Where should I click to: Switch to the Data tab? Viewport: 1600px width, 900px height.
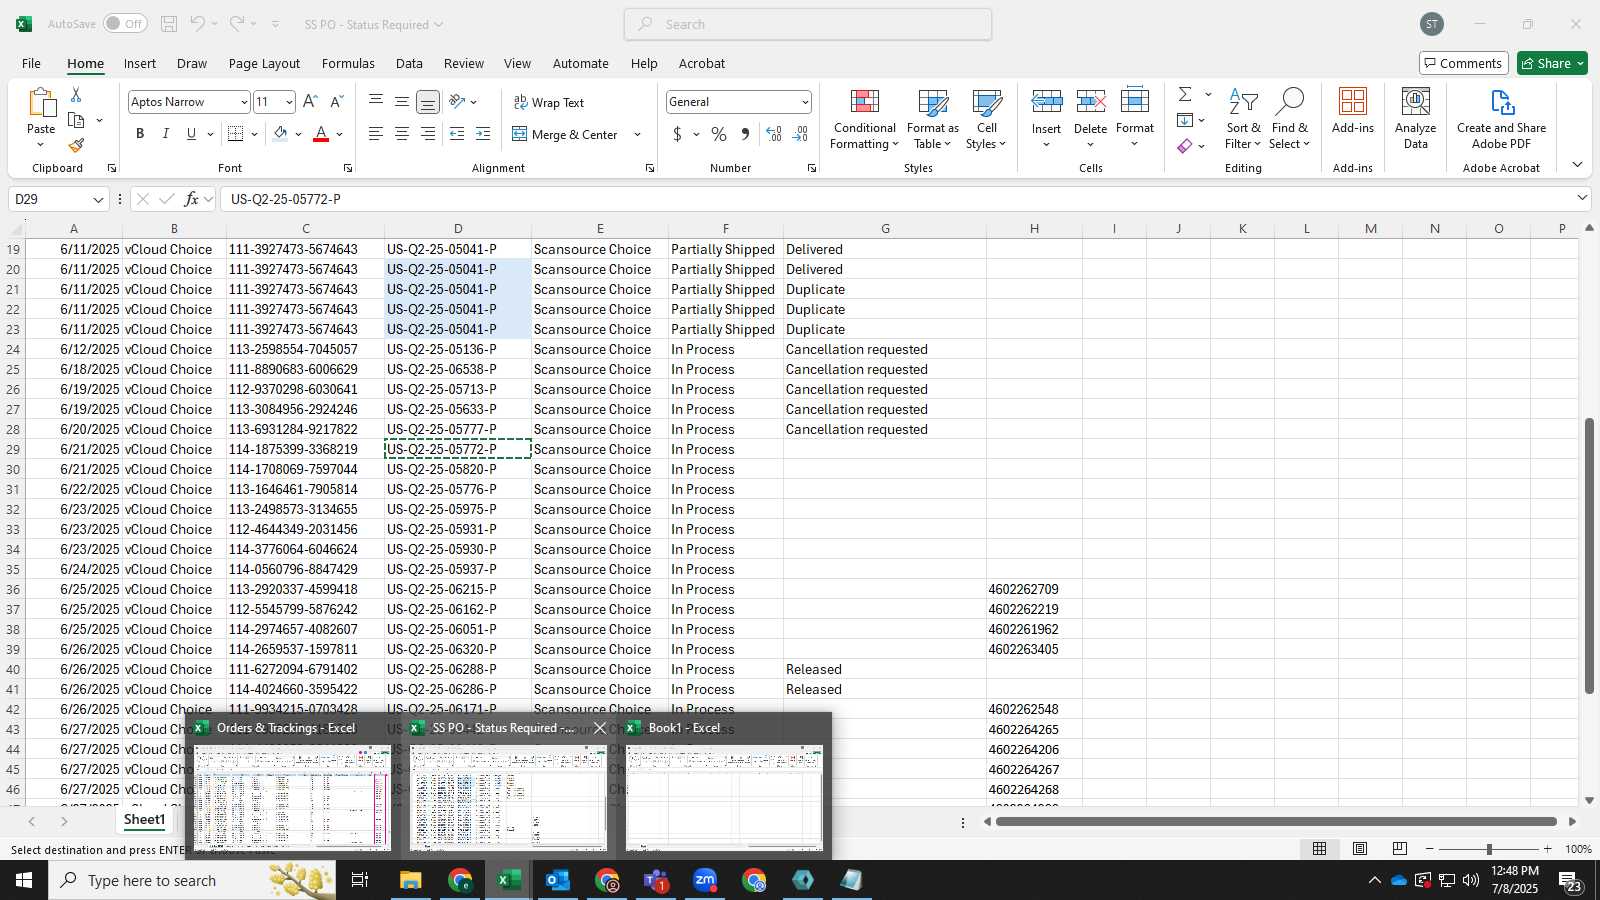409,63
